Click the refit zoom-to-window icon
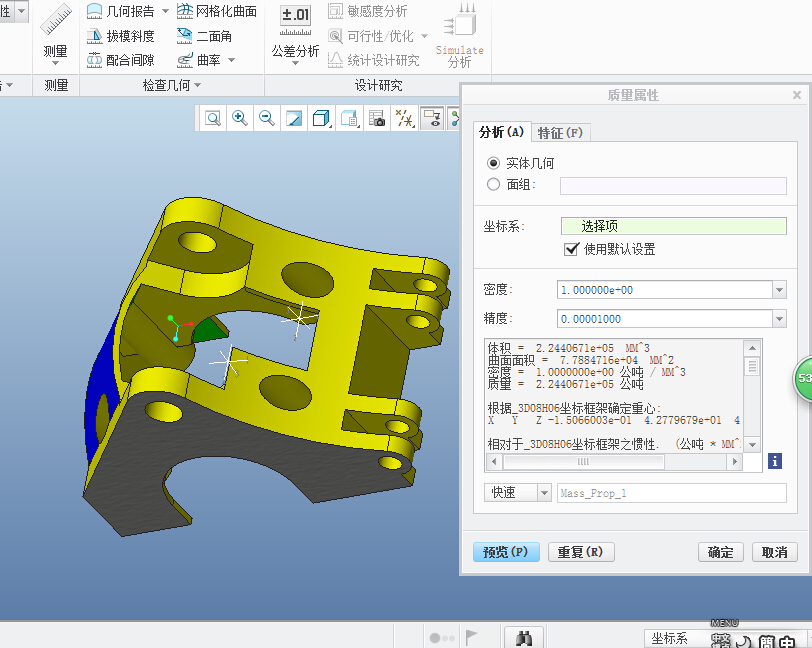The width and height of the screenshot is (812, 648). [x=213, y=118]
